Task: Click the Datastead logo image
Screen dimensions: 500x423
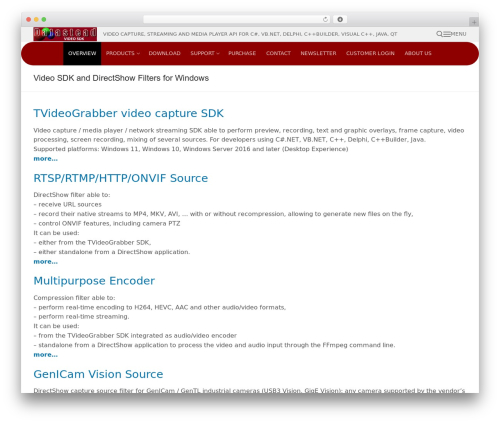Action: click(65, 34)
